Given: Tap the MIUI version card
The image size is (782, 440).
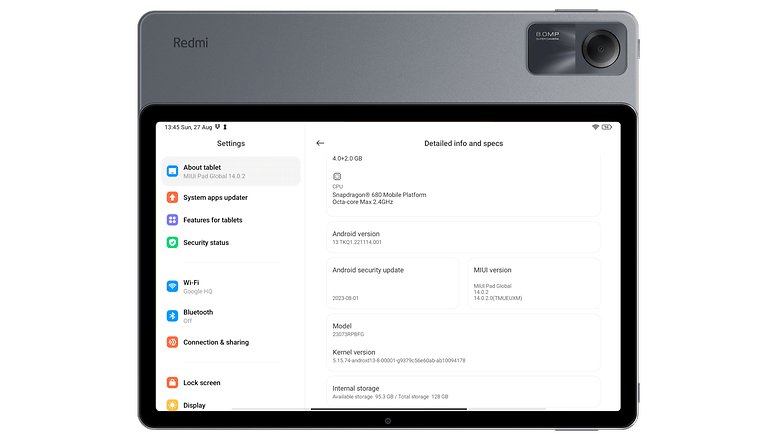Looking at the screenshot, I should coord(534,283).
